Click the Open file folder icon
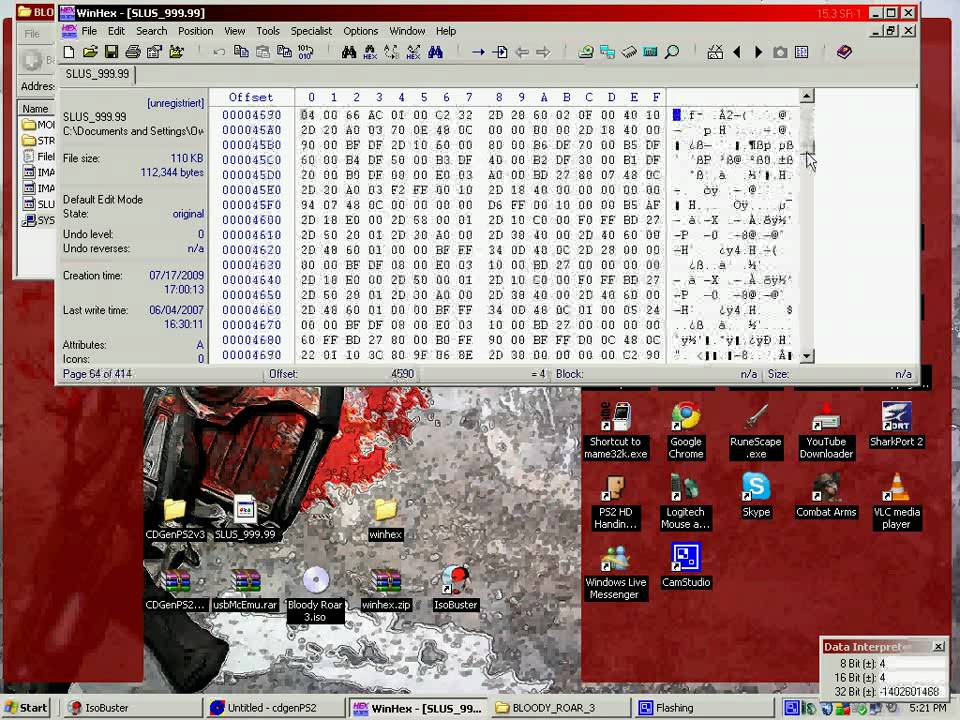The width and height of the screenshot is (960, 720). click(x=90, y=52)
